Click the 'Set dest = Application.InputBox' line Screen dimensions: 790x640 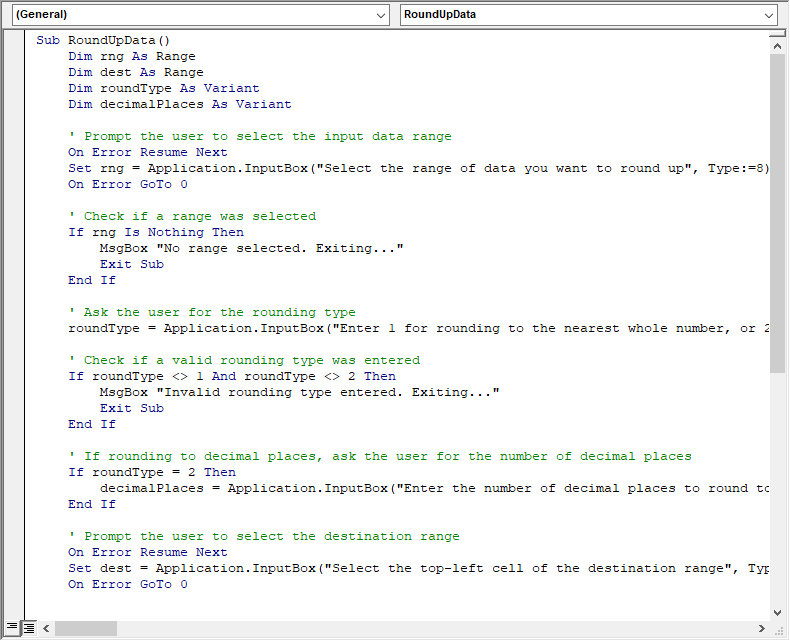419,568
